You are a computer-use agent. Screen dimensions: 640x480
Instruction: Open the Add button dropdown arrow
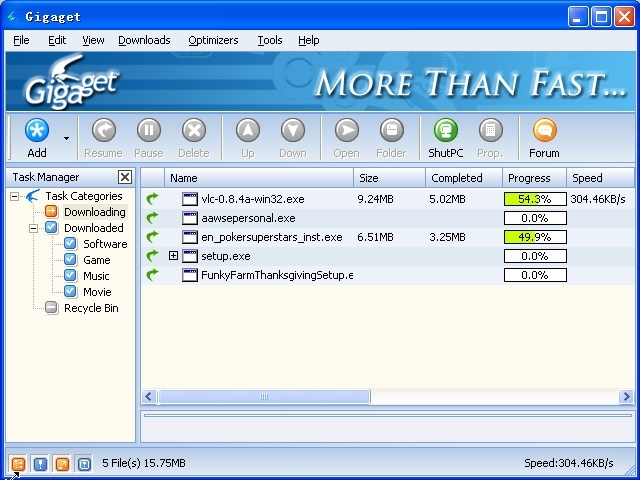[x=66, y=138]
